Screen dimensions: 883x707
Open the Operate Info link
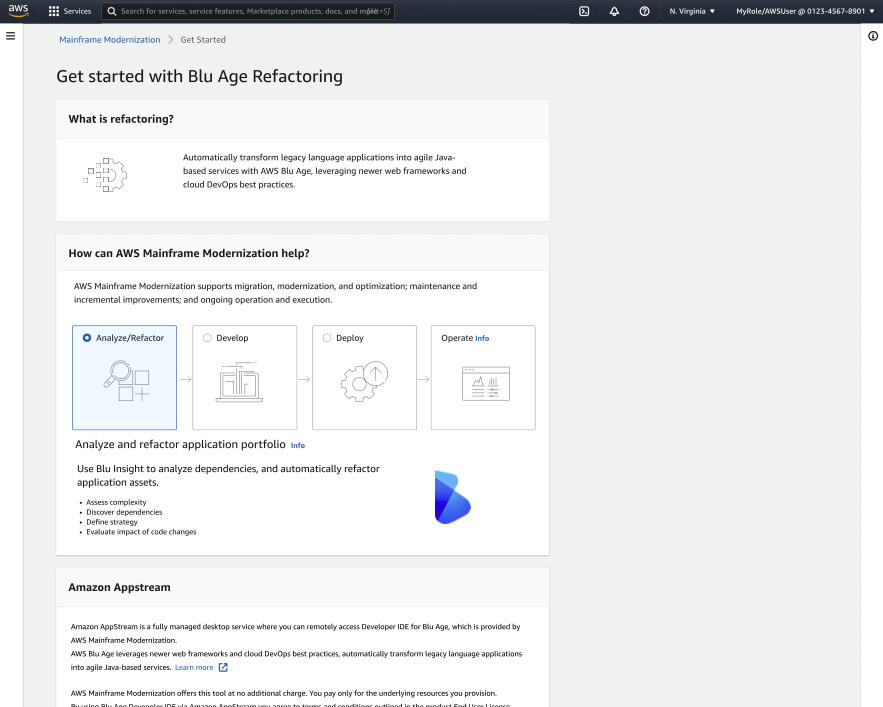point(482,339)
